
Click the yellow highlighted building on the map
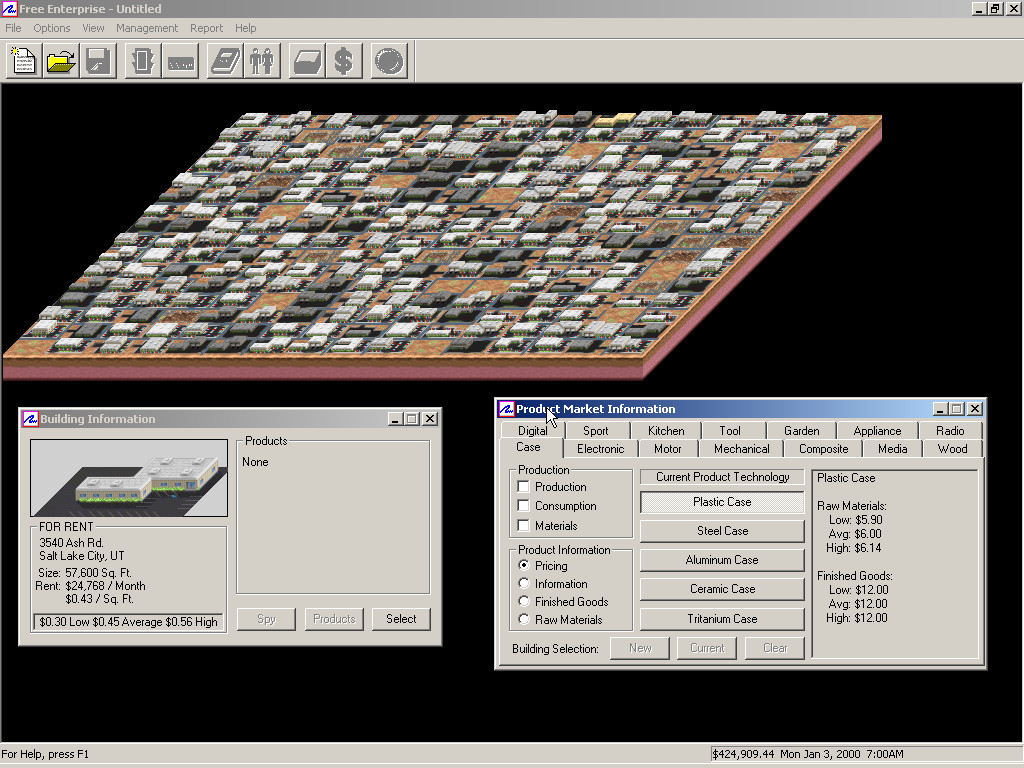point(615,119)
